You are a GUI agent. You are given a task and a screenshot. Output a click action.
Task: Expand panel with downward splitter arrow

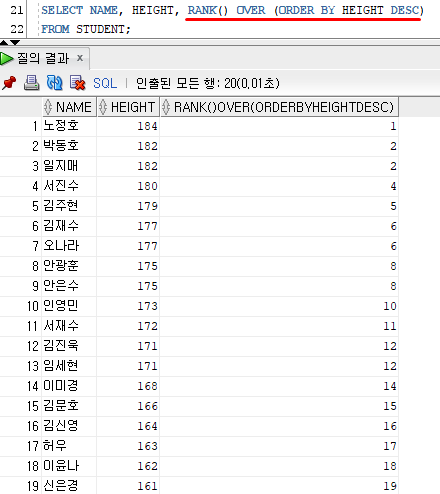click(x=15, y=42)
